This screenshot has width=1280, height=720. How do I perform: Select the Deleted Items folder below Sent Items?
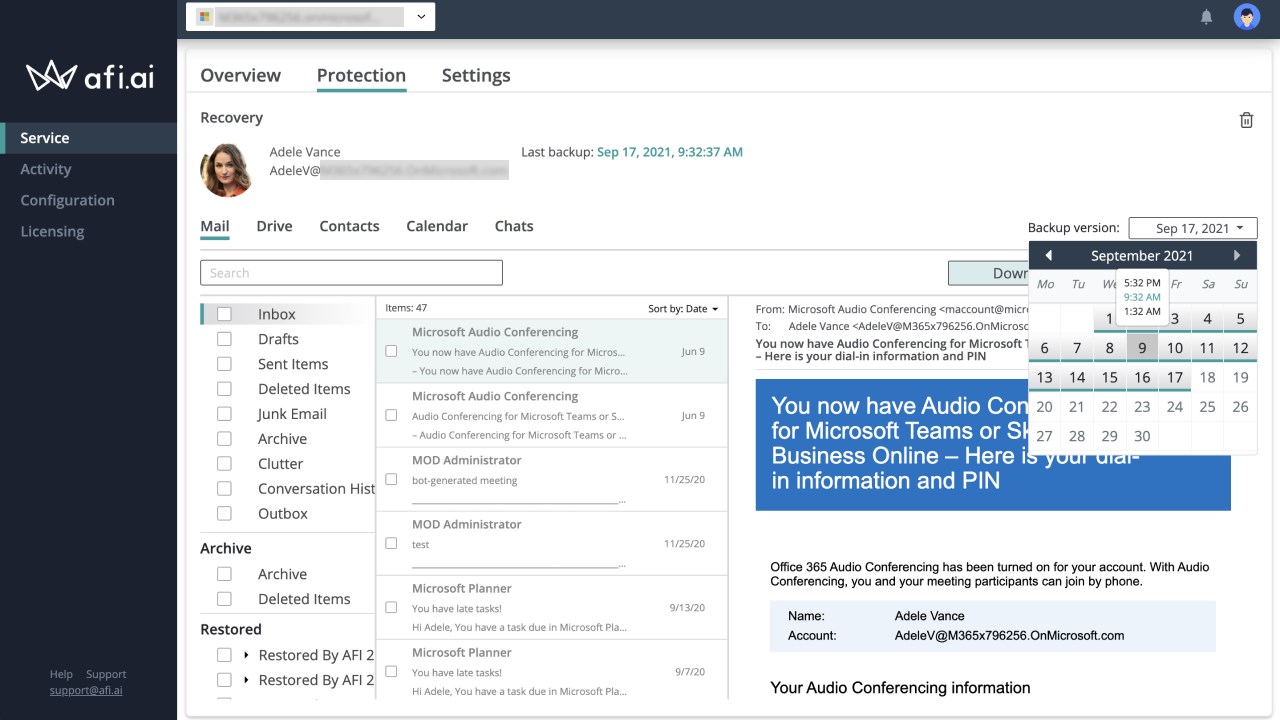(304, 389)
